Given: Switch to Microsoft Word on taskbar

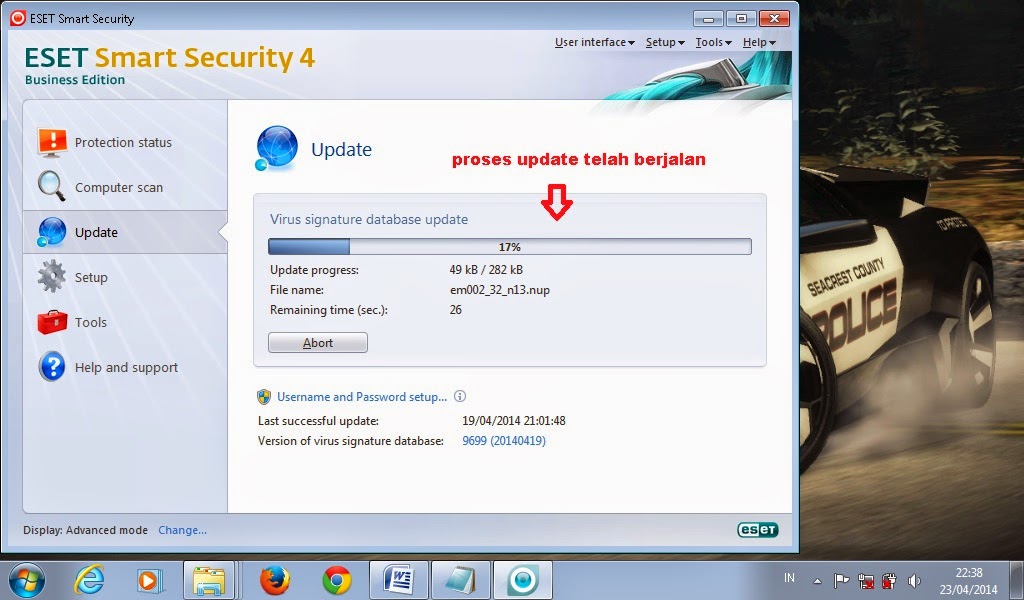Looking at the screenshot, I should tap(398, 580).
